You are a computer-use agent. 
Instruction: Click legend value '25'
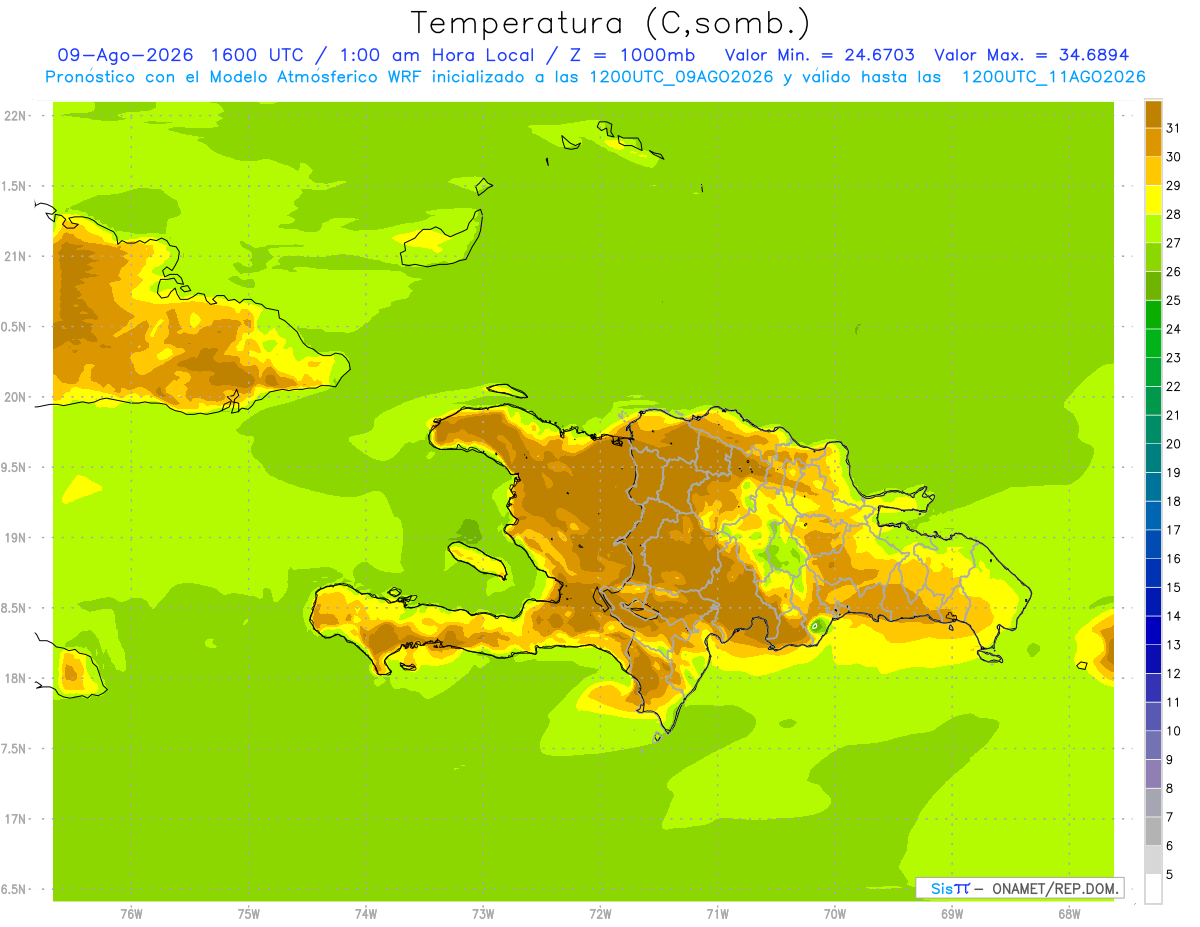[1174, 300]
